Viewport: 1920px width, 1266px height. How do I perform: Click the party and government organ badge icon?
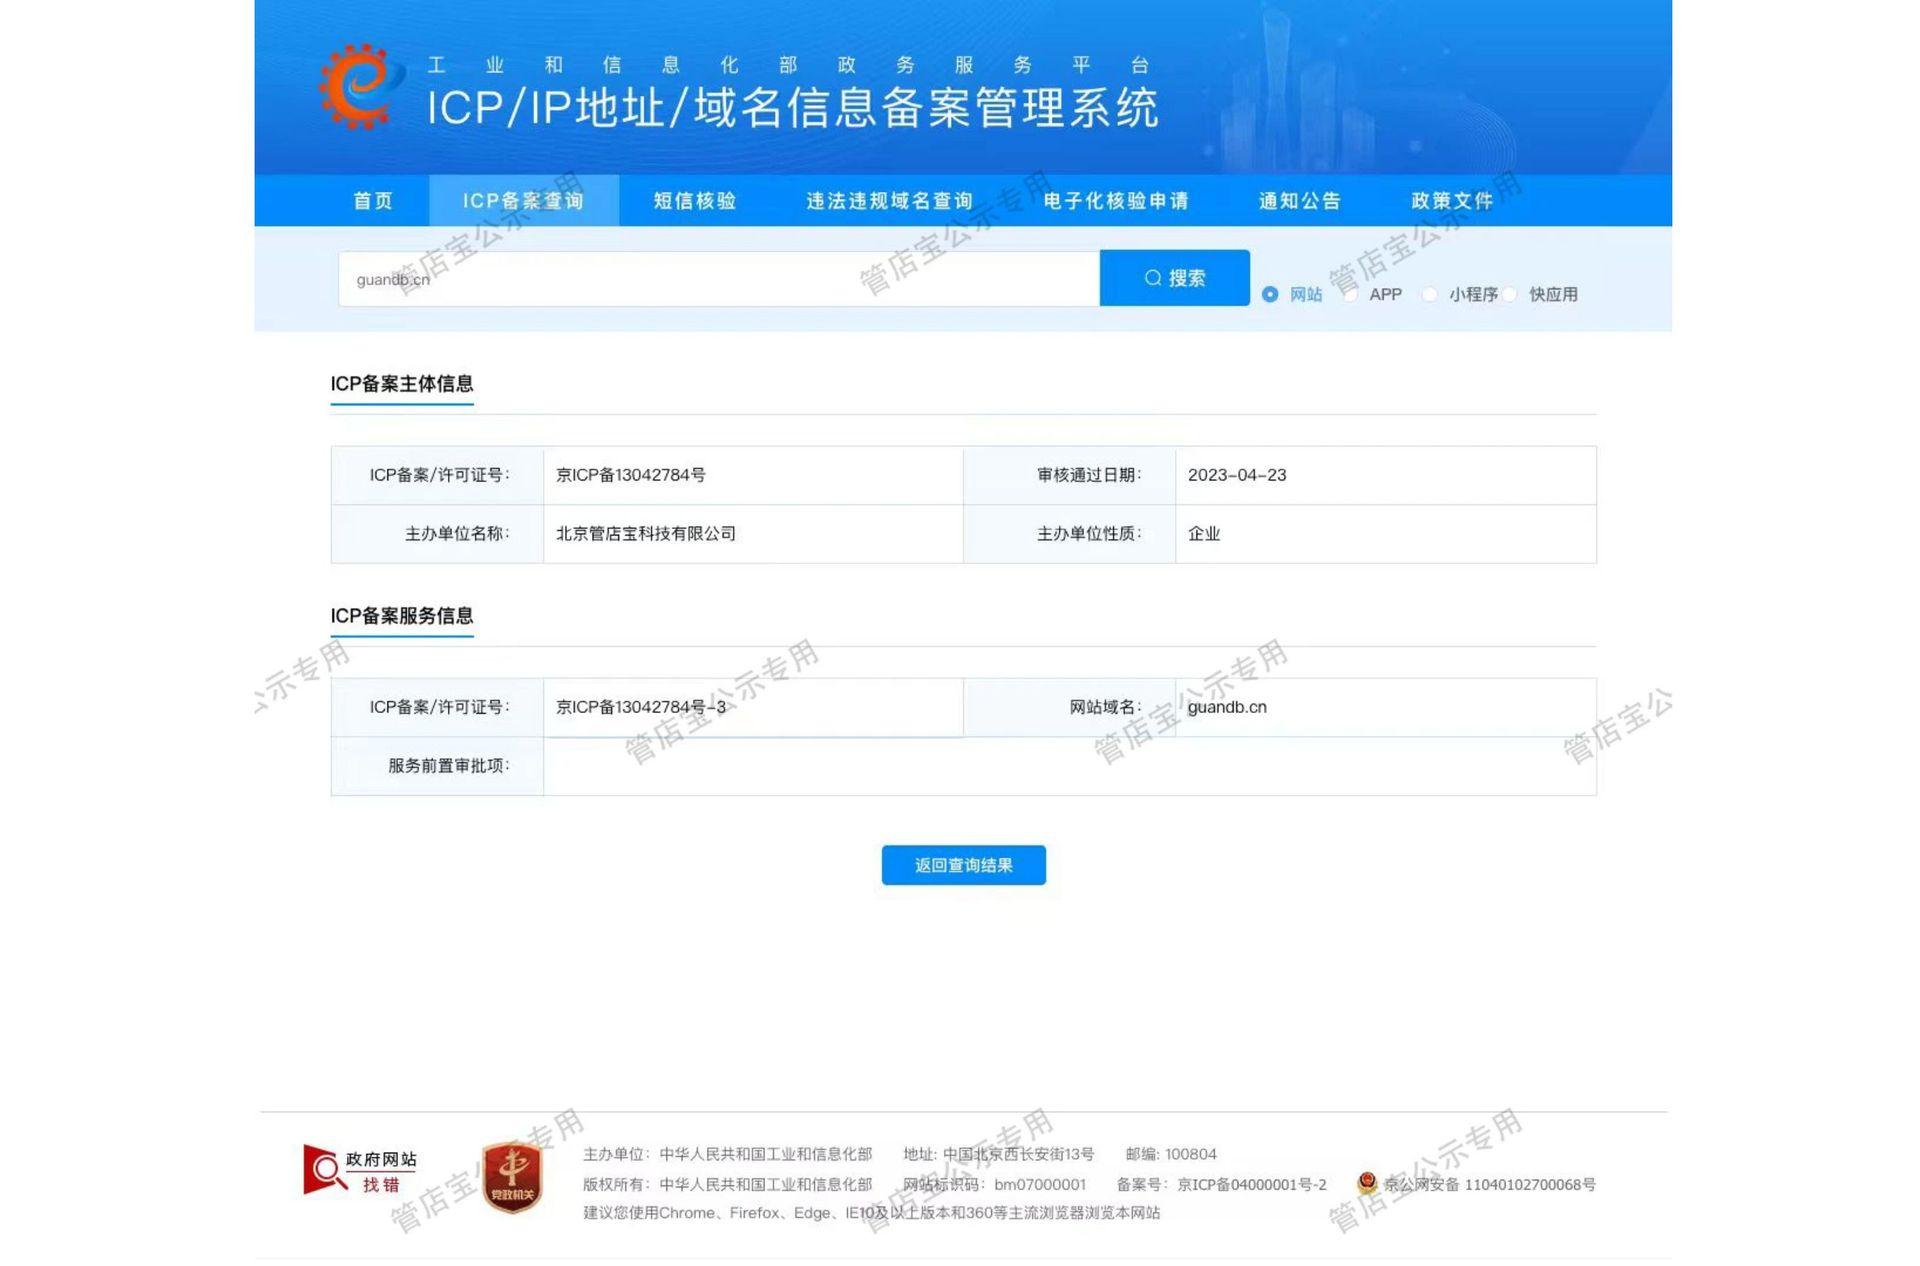pos(512,1177)
